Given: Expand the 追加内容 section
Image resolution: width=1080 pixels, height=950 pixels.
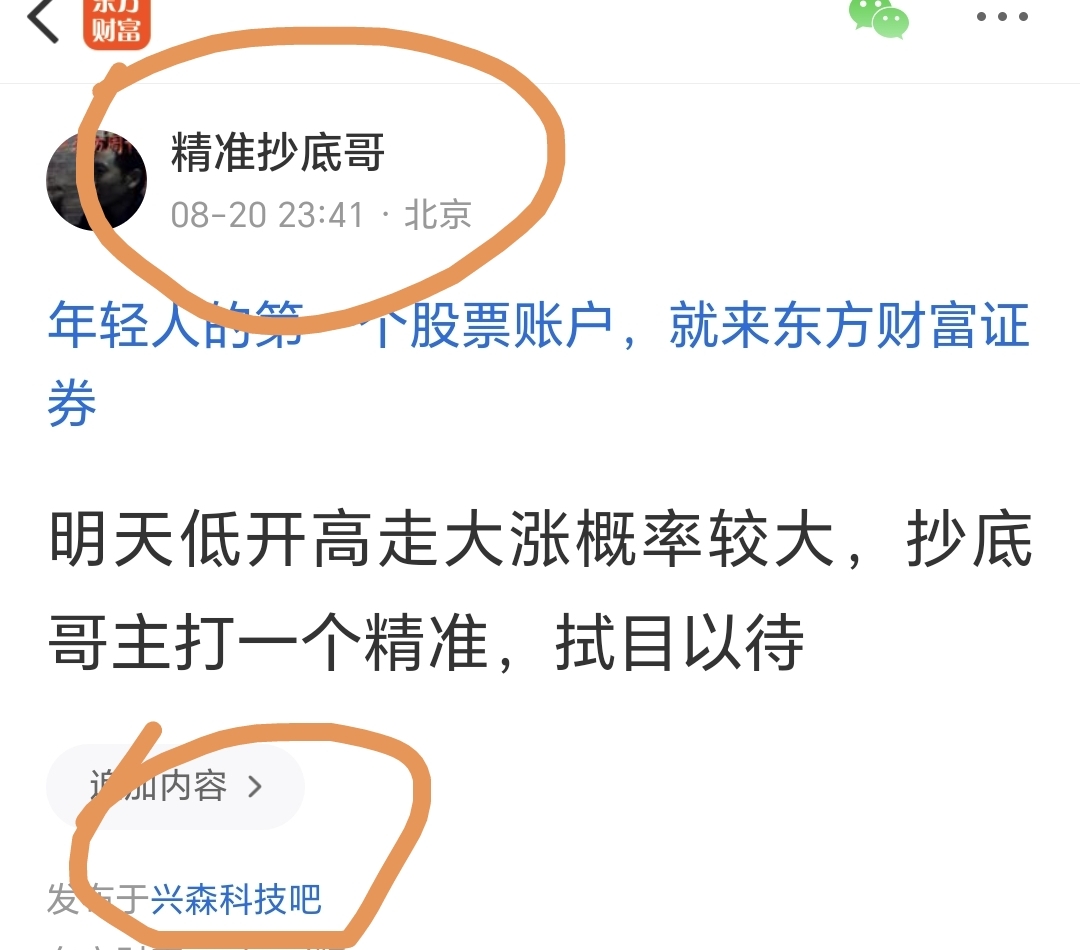Looking at the screenshot, I should click(x=175, y=786).
